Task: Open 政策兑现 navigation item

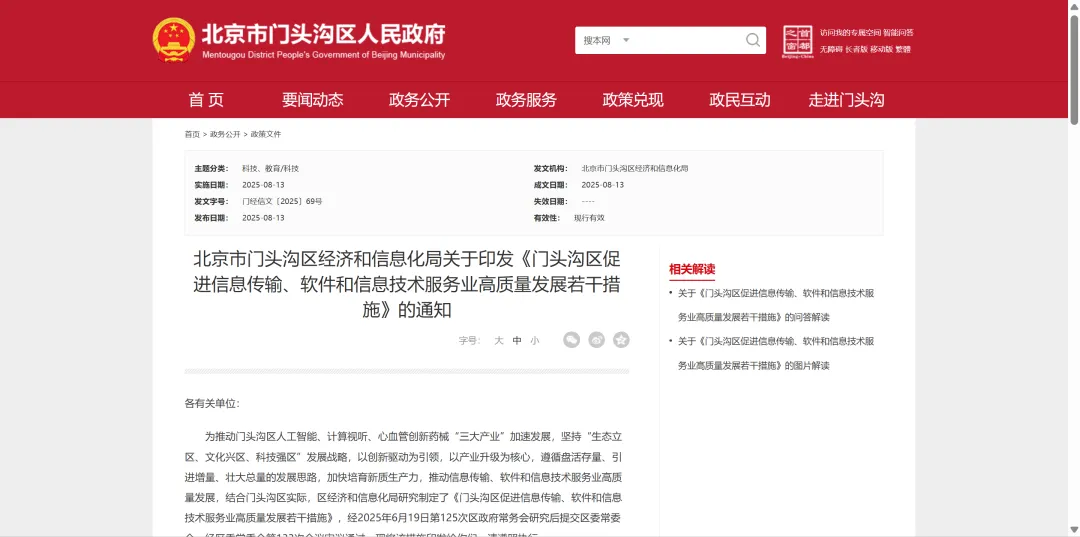Action: (x=632, y=100)
